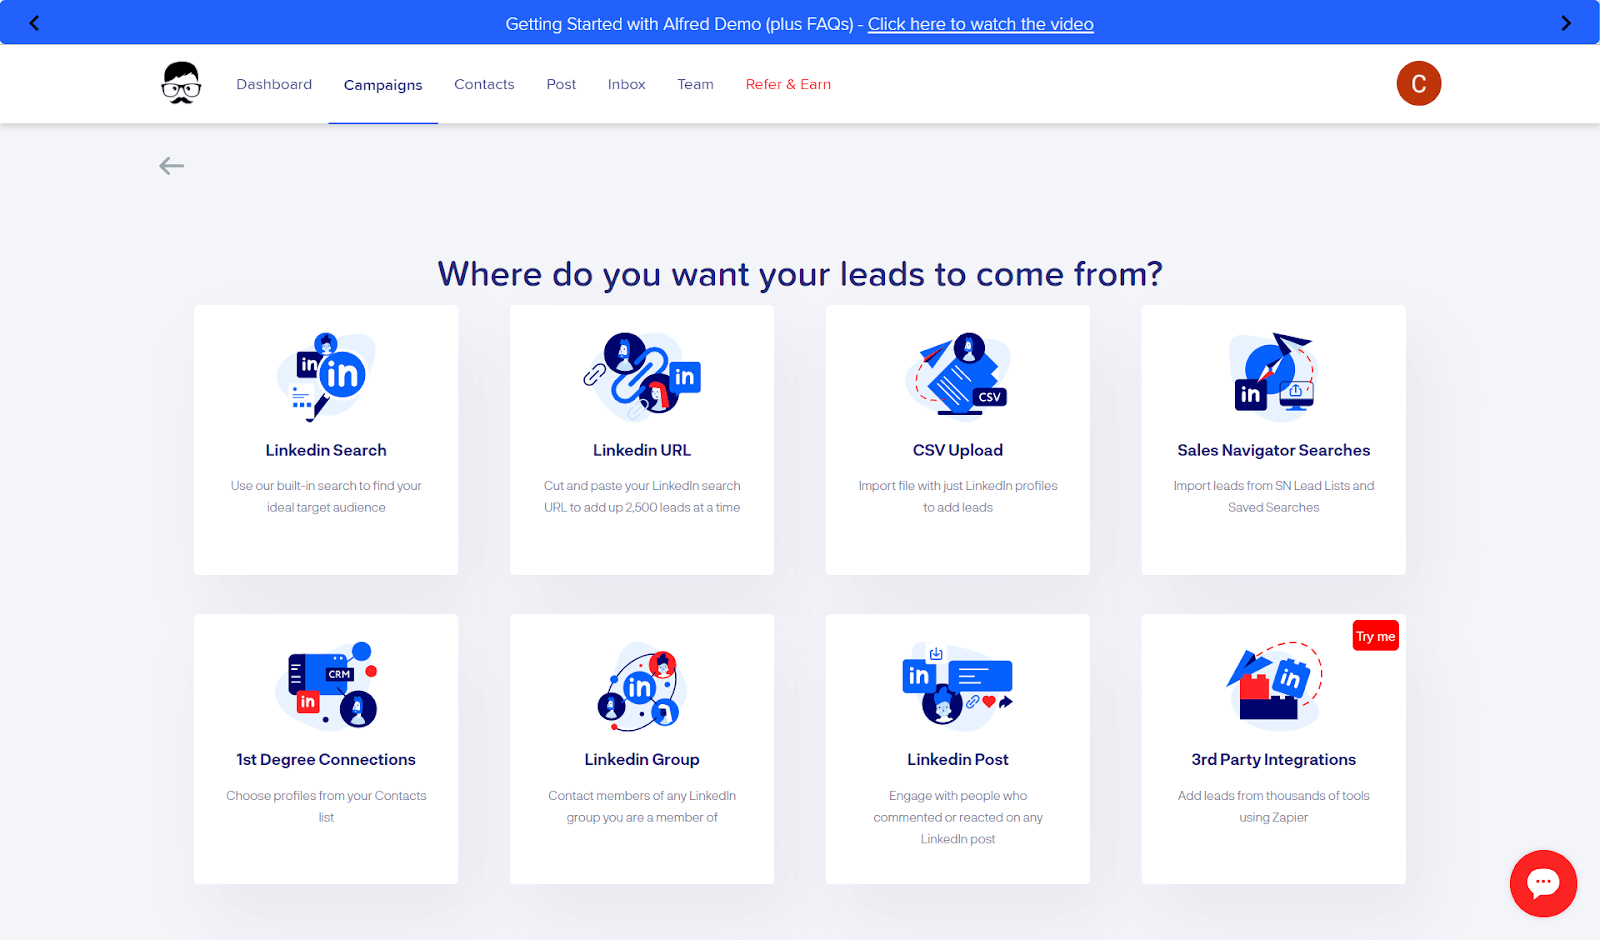Click the CSV Upload illustration icon
Viewport: 1600px width, 940px height.
coord(958,377)
